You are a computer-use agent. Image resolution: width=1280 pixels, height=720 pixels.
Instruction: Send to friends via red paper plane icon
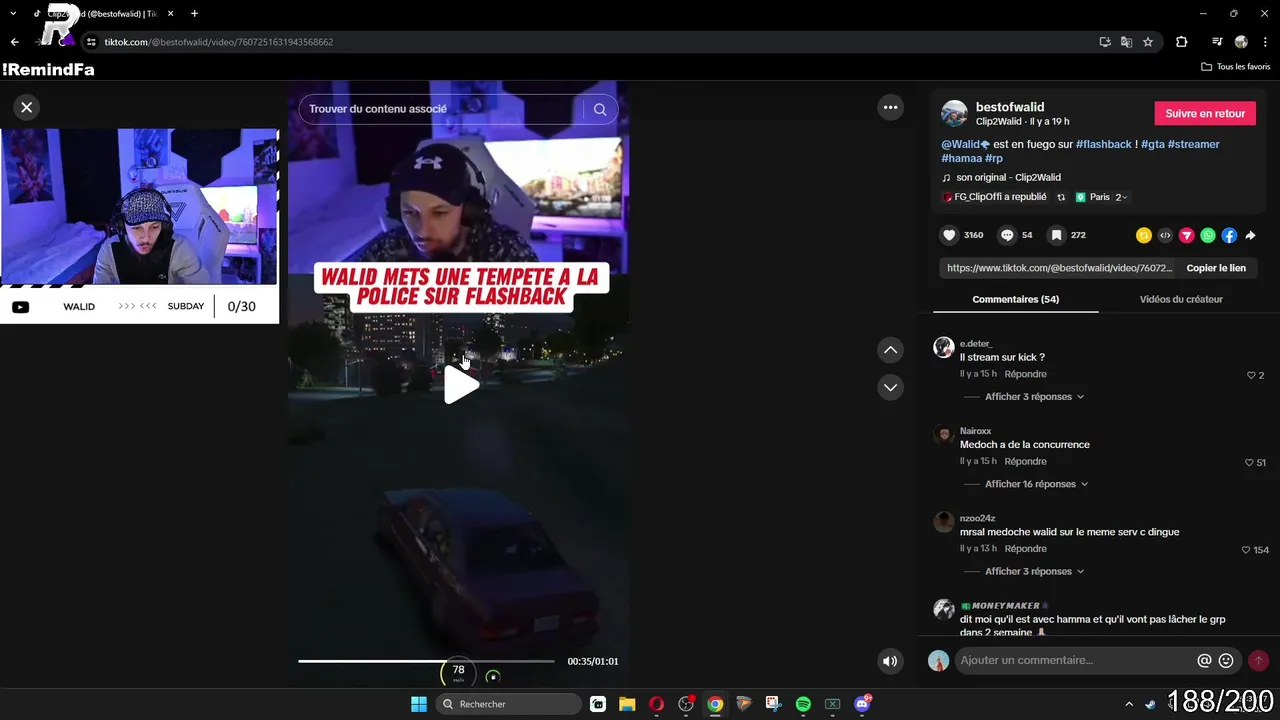tap(1187, 235)
